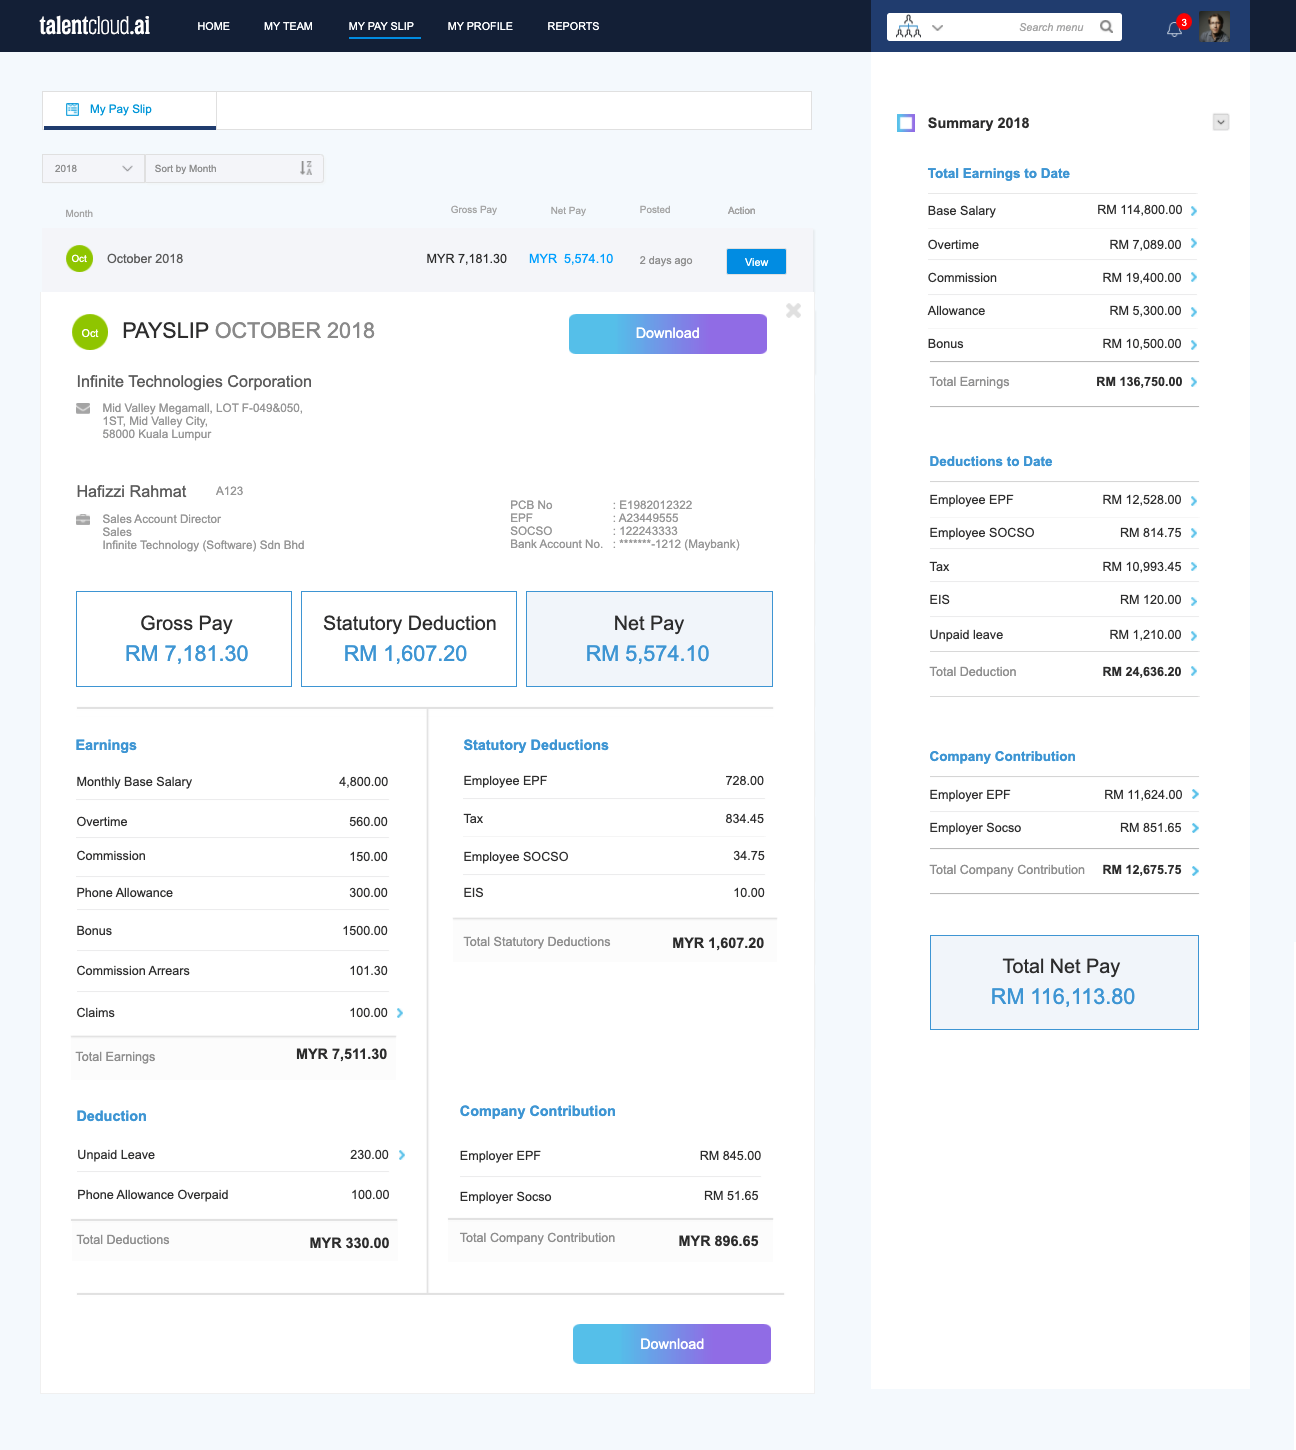Select the Net Pay summary card
This screenshot has width=1296, height=1450.
(x=649, y=639)
